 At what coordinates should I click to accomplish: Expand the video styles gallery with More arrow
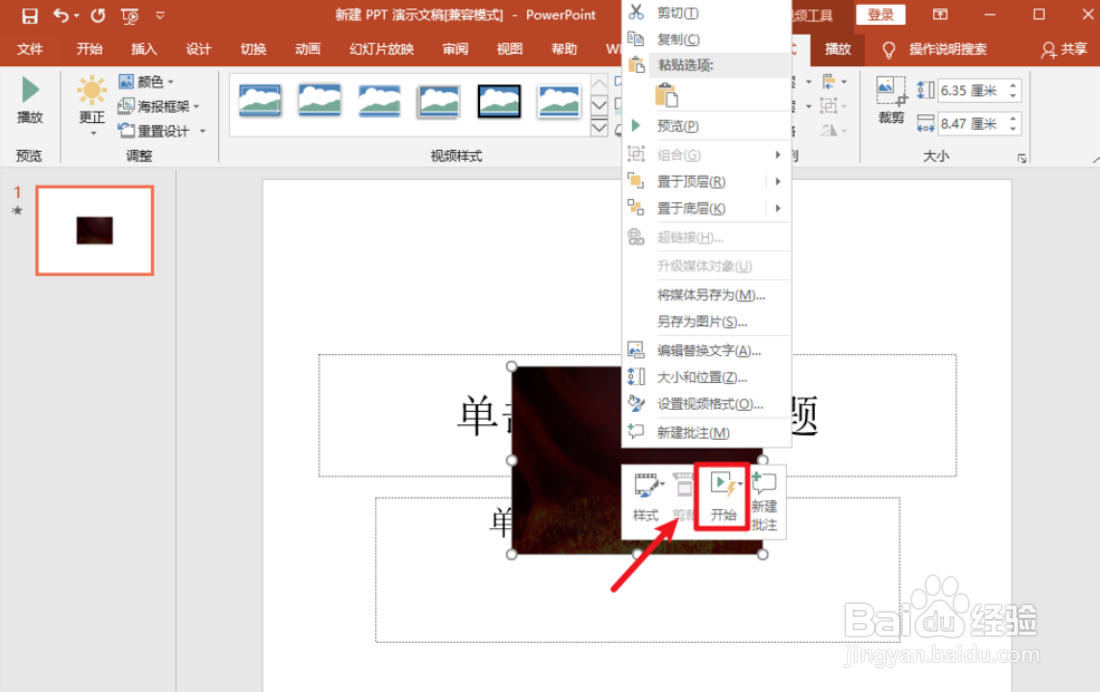599,128
